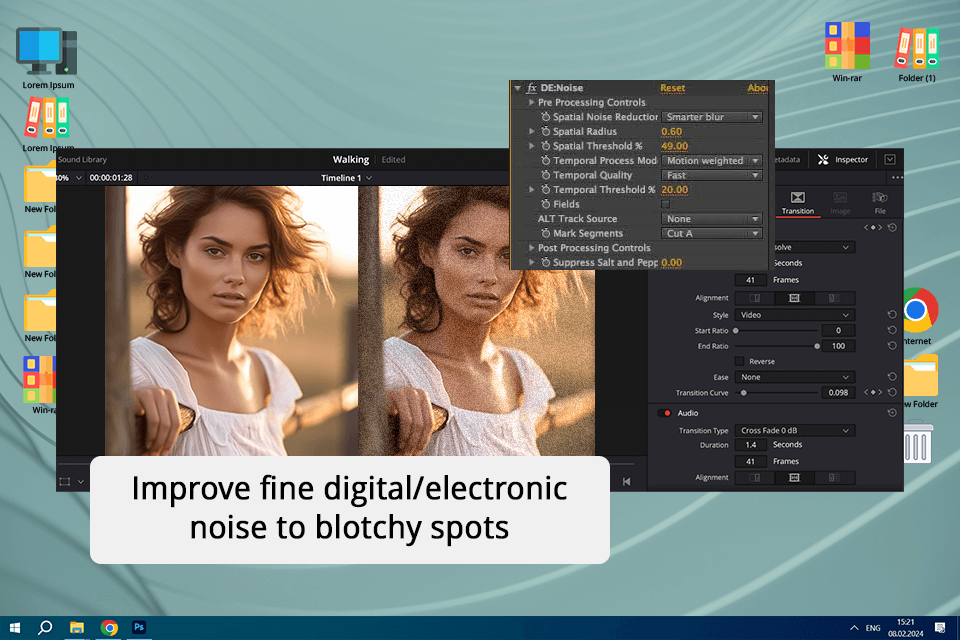This screenshot has width=960, height=640.
Task: Expand the Spatial Radius disclosure triangle
Action: [531, 131]
